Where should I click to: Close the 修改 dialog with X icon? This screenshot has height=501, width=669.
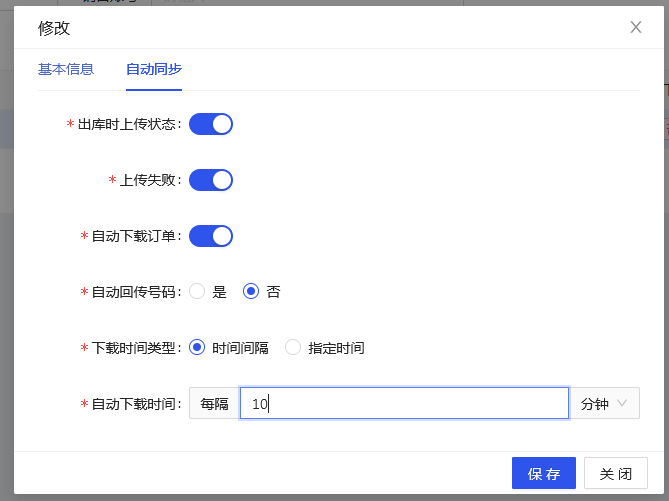(636, 27)
